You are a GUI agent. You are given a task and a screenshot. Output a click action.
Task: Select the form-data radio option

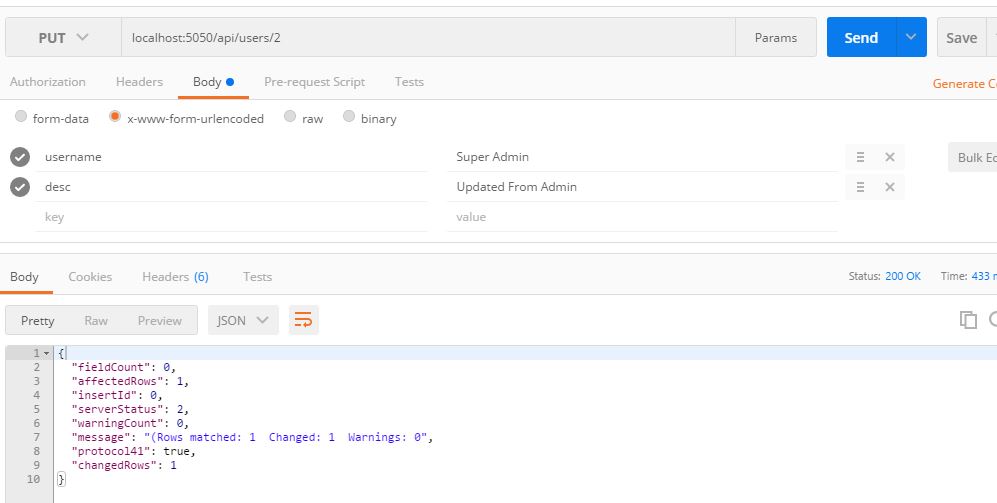click(21, 117)
